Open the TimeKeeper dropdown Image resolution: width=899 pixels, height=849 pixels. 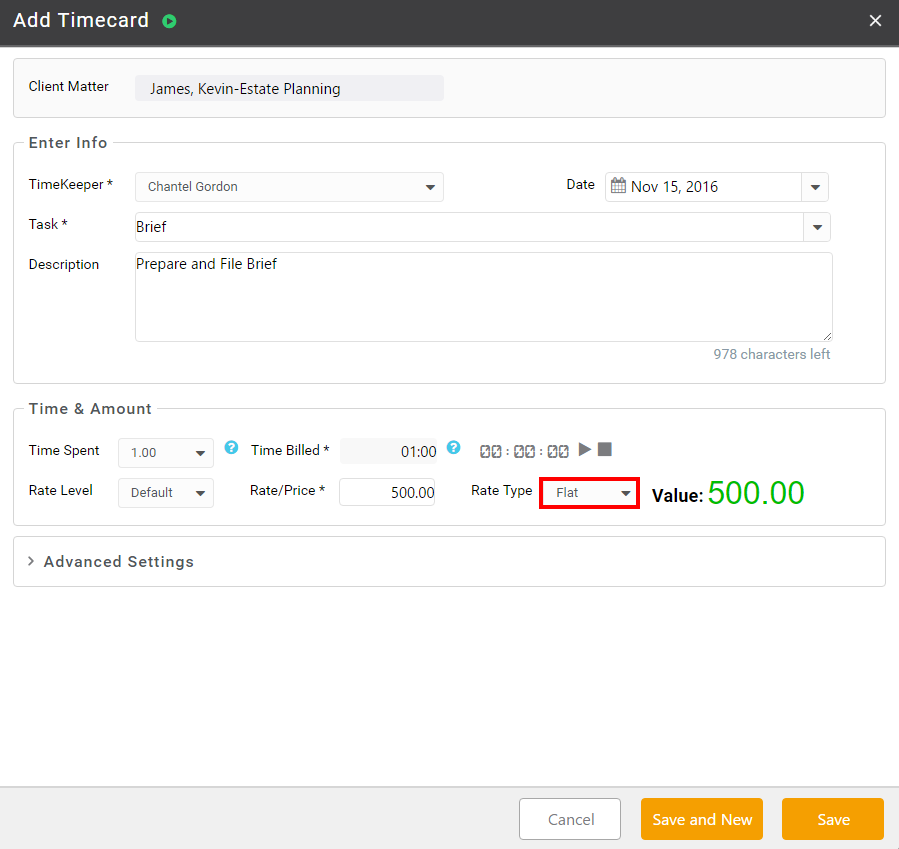(289, 187)
